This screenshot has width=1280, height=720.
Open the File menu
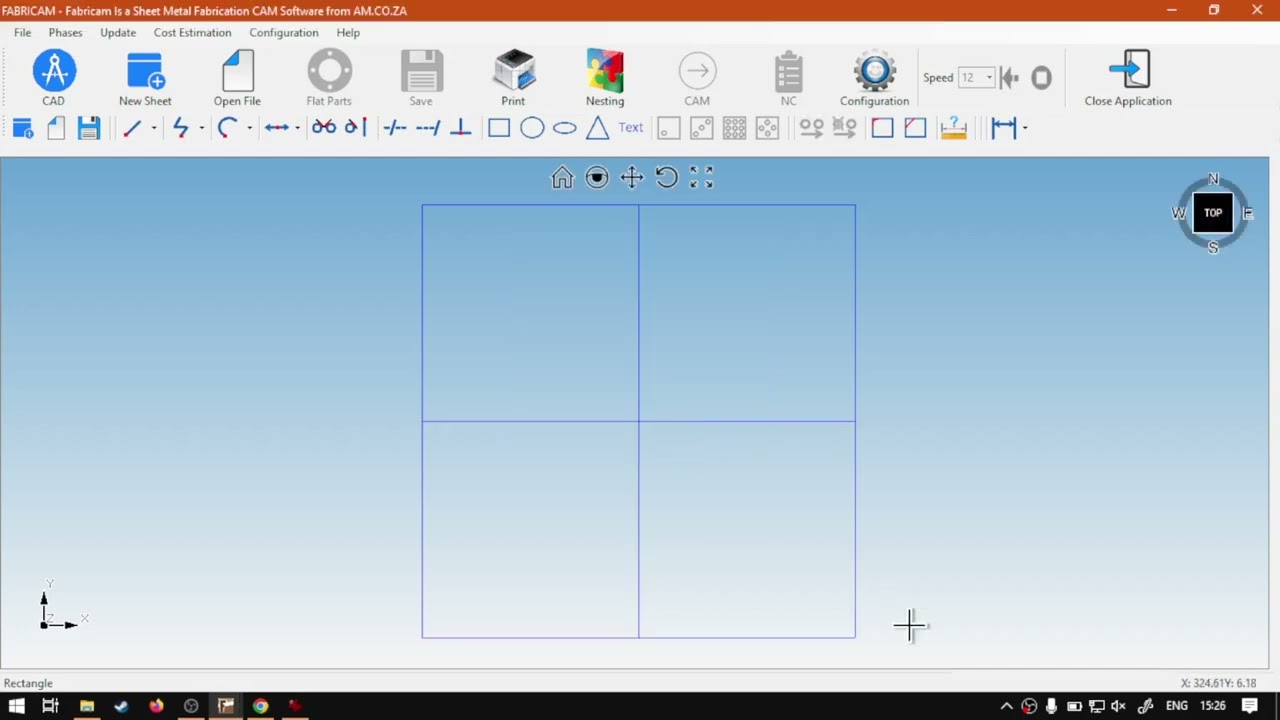(22, 32)
